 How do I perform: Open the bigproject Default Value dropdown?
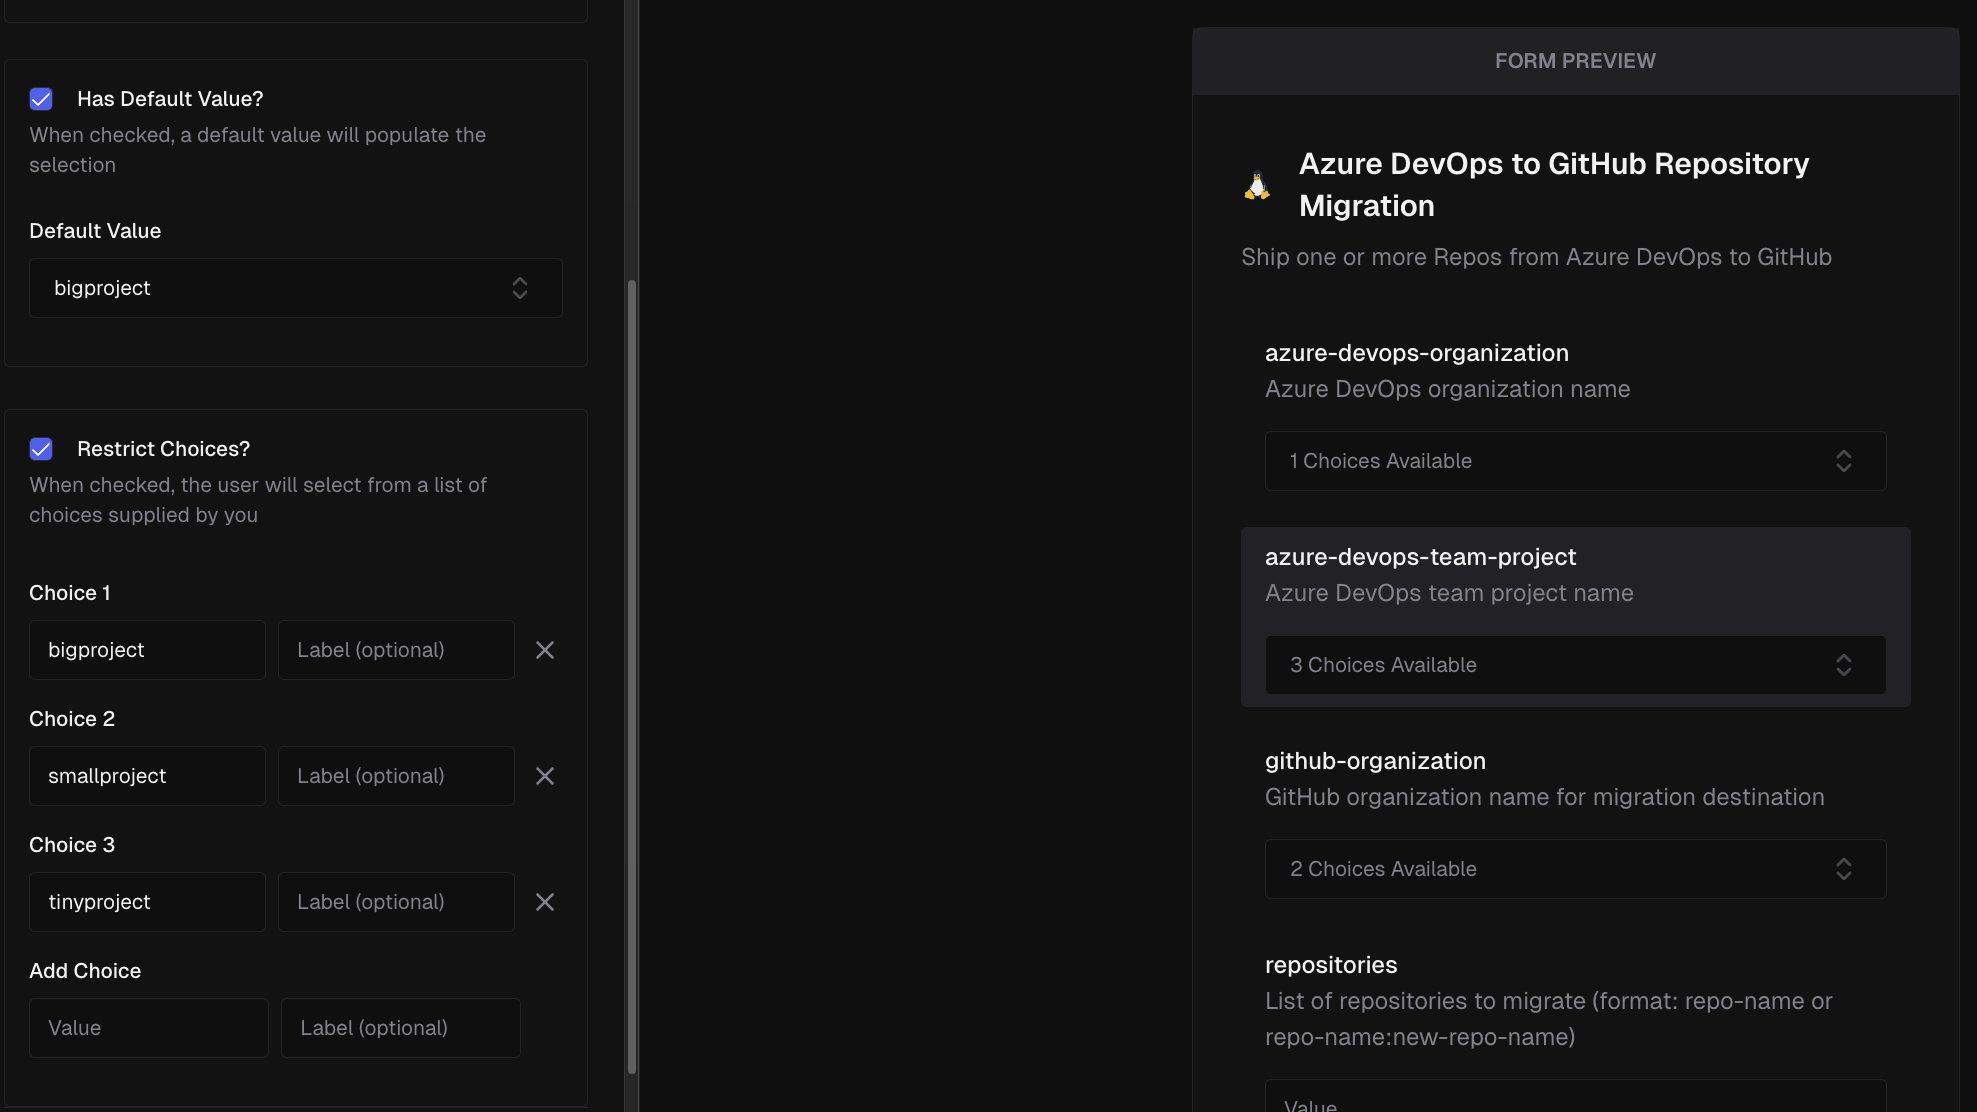[x=280, y=288]
